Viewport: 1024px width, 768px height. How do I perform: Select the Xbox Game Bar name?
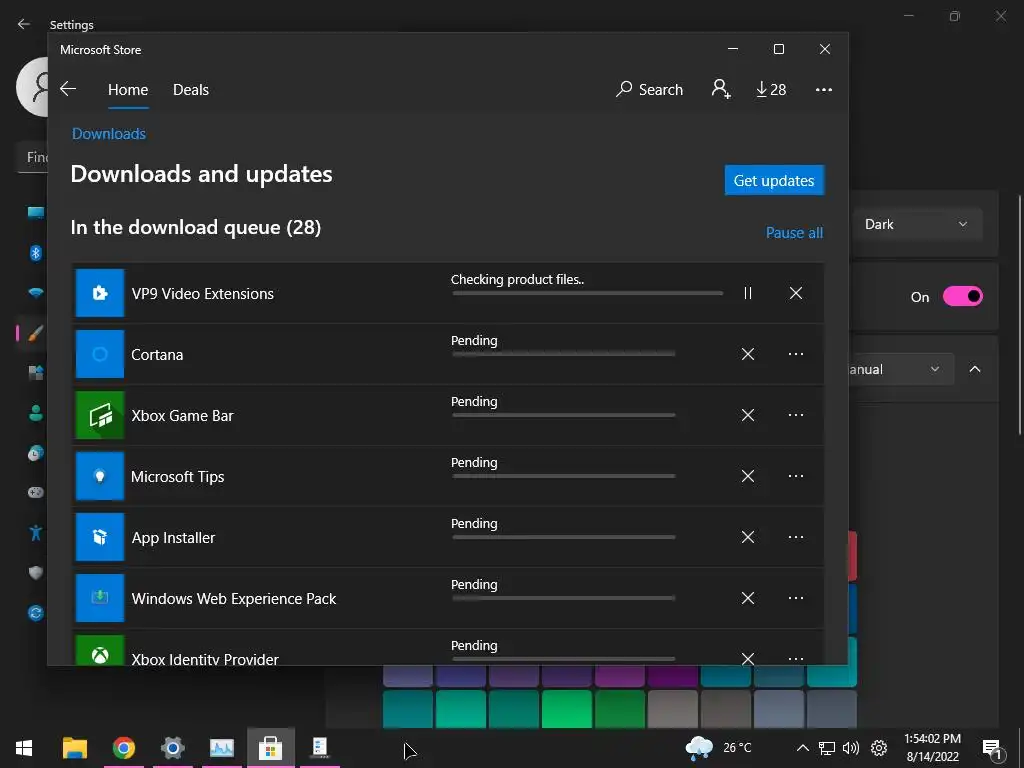[x=182, y=416]
